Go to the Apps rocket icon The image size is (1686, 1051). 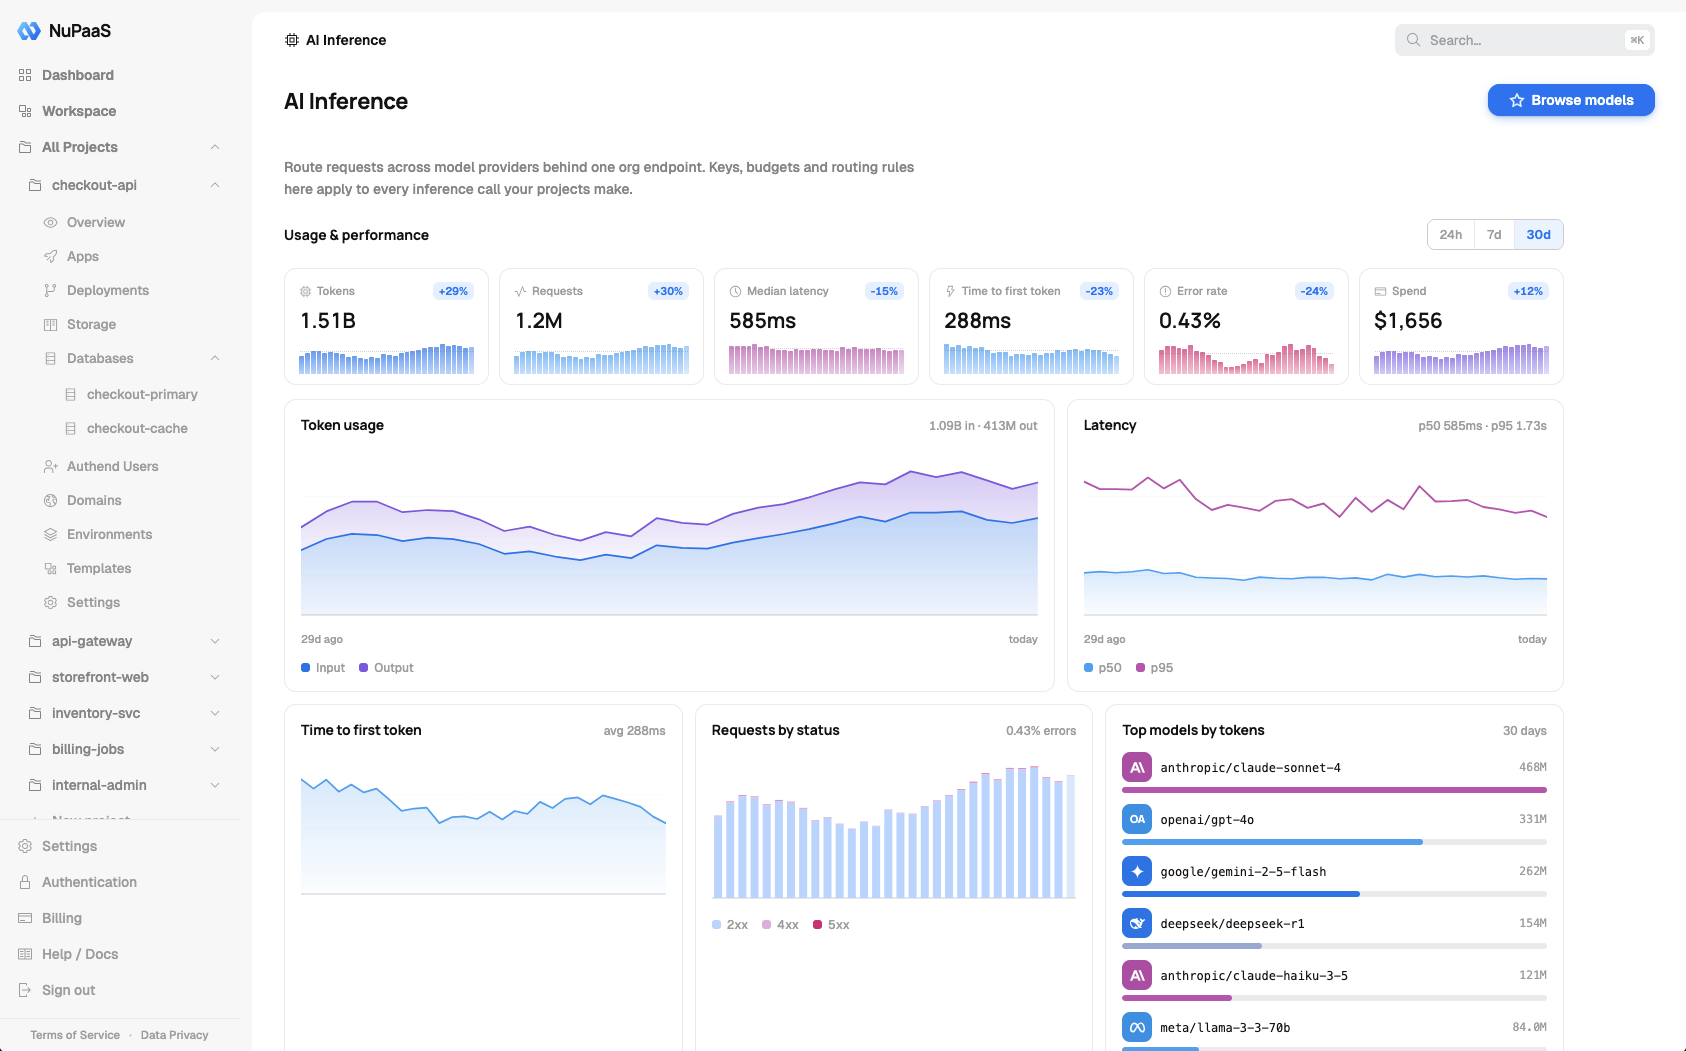[x=50, y=256]
